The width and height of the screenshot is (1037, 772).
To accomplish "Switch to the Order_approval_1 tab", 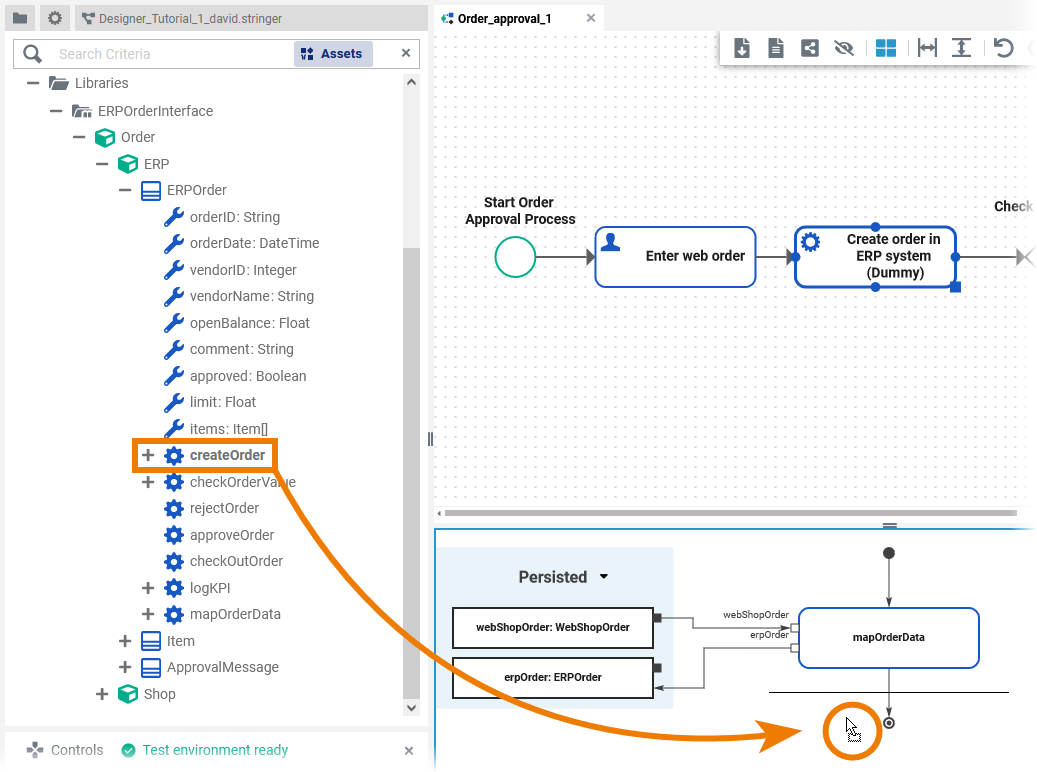I will [504, 18].
